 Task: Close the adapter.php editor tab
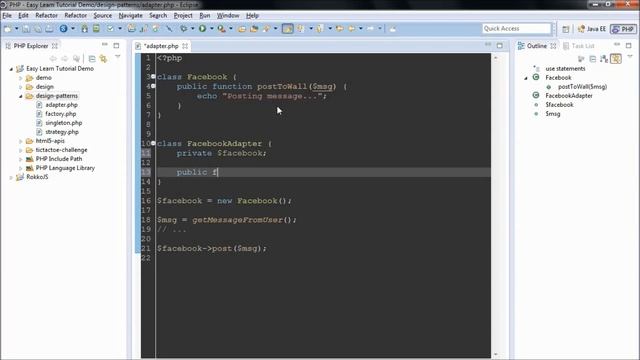tap(185, 46)
